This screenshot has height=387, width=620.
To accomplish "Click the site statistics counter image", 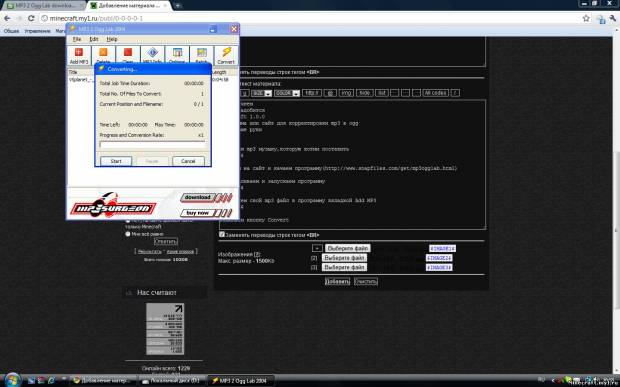I will click(x=165, y=329).
